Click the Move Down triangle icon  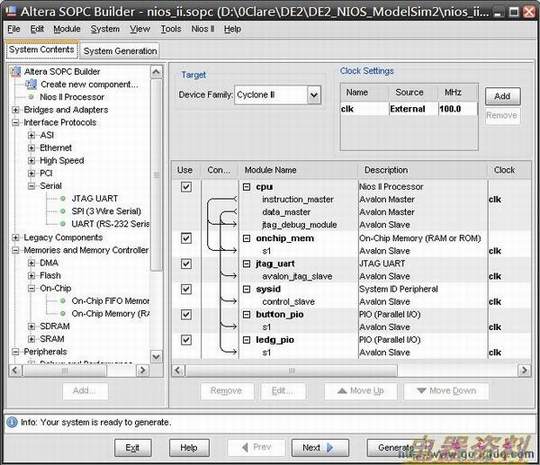click(422, 391)
